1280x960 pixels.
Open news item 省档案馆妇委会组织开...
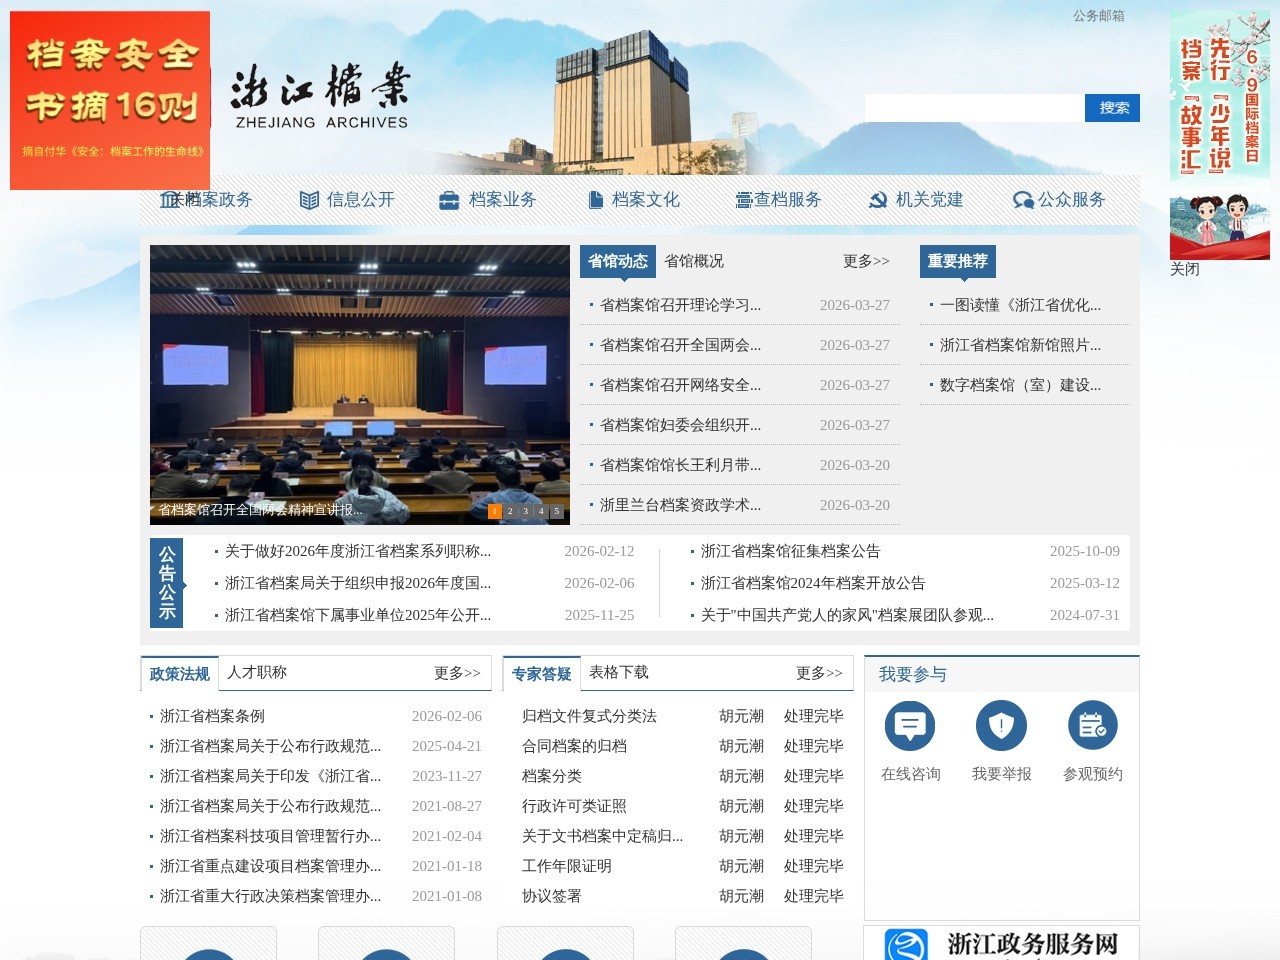[680, 425]
